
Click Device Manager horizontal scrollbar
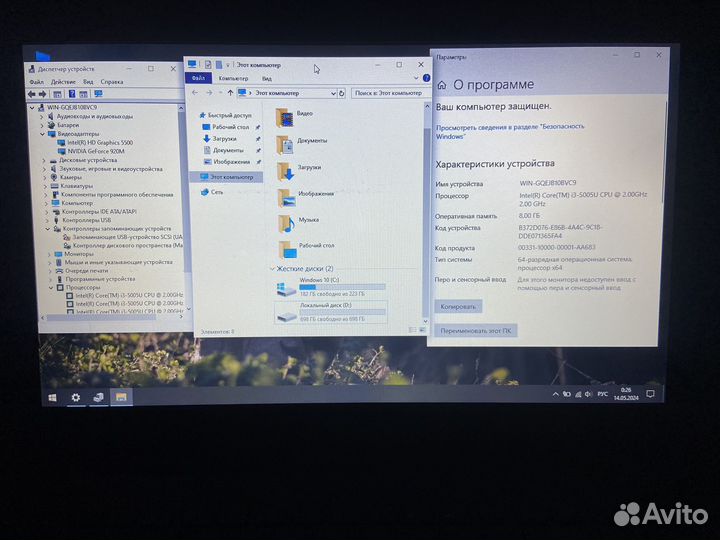[x=101, y=317]
